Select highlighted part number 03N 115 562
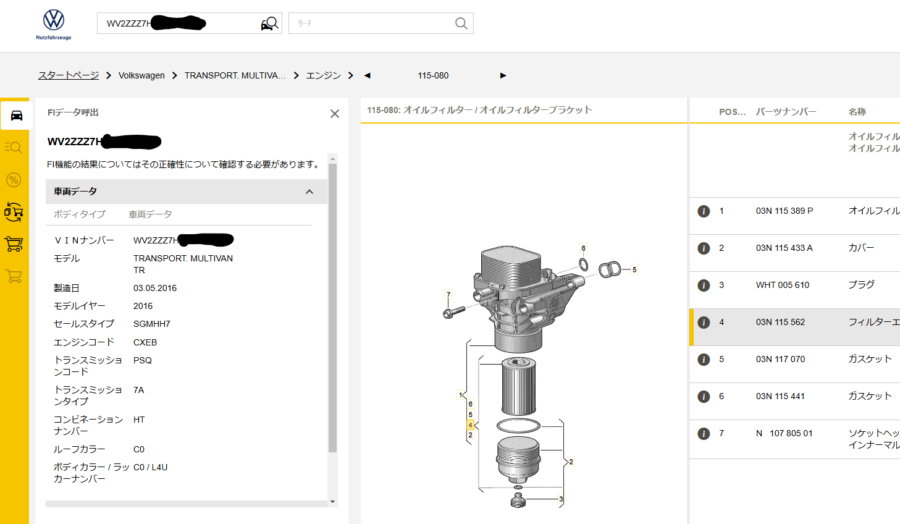 (x=780, y=323)
